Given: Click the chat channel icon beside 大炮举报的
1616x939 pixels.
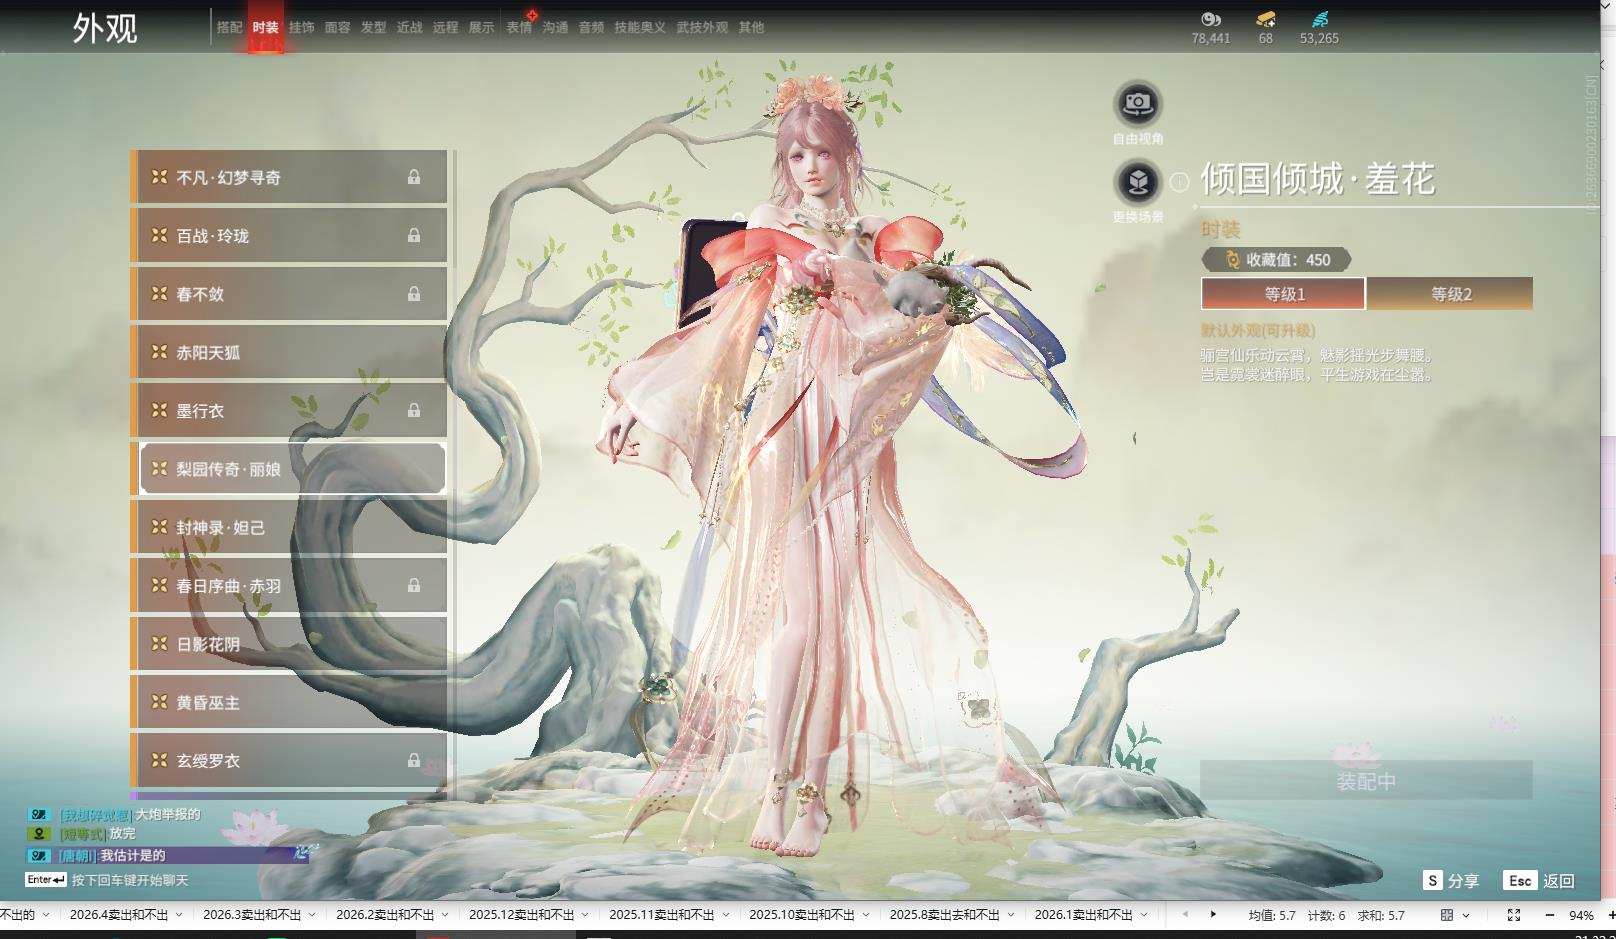Looking at the screenshot, I should click(x=39, y=815).
